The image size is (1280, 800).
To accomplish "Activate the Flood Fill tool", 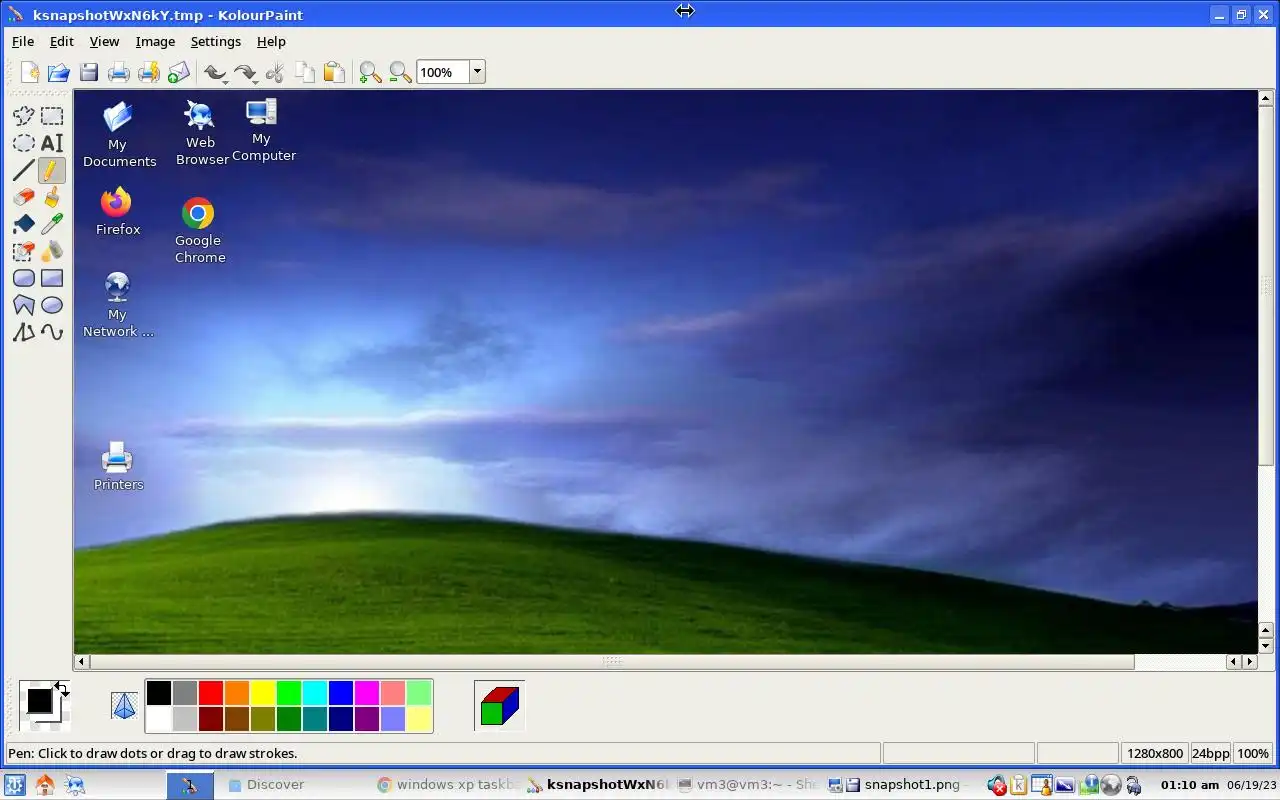I will [23, 224].
